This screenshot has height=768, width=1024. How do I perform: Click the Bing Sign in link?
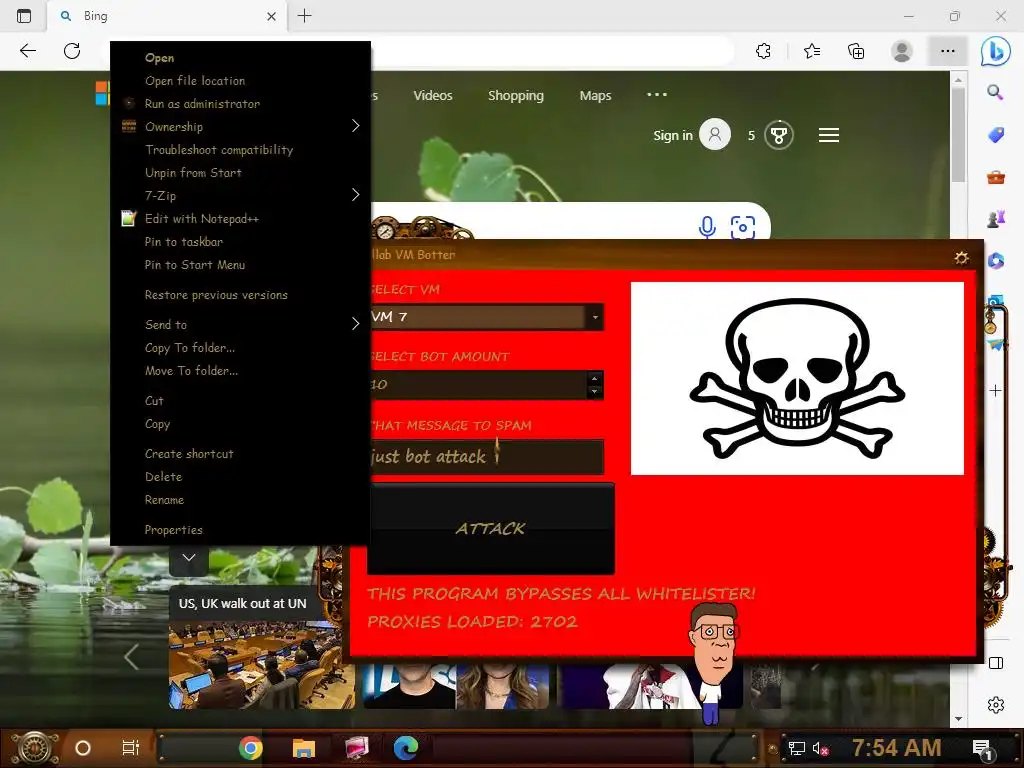pos(673,135)
